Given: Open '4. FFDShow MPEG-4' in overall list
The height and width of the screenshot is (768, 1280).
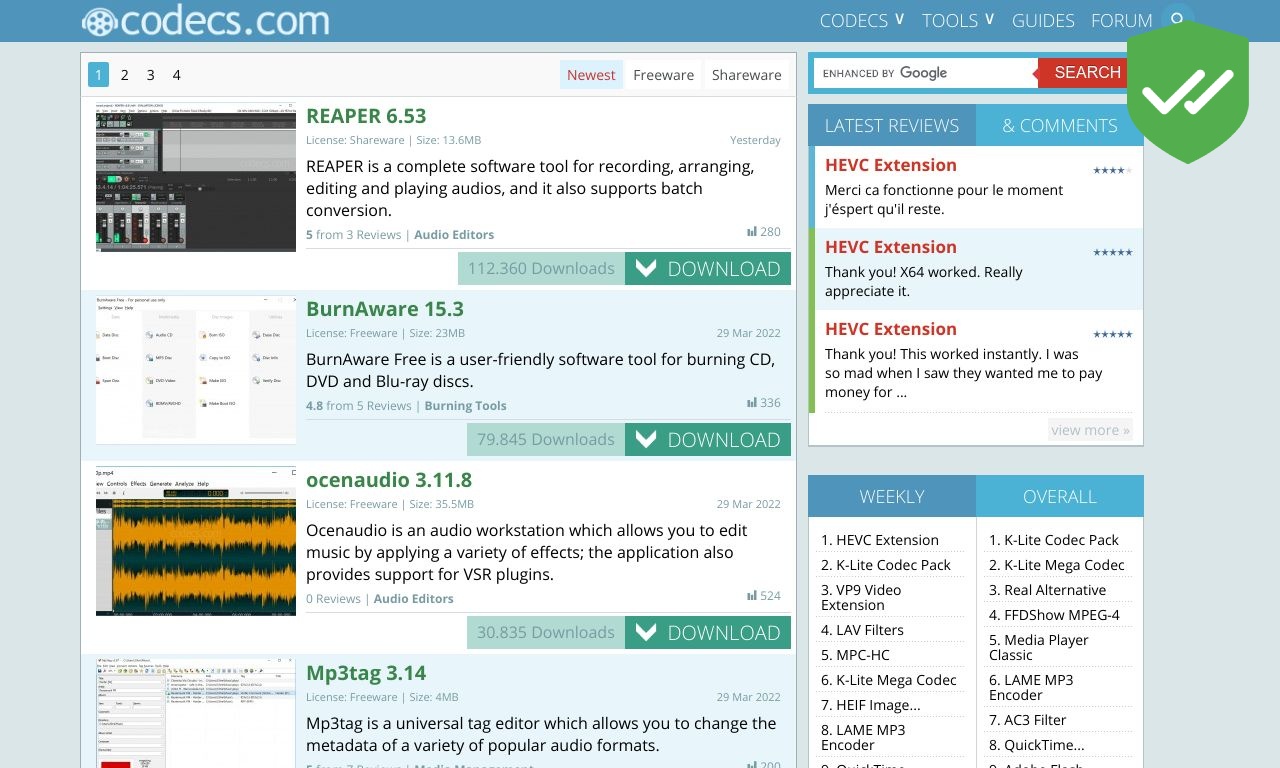Looking at the screenshot, I should (1054, 615).
